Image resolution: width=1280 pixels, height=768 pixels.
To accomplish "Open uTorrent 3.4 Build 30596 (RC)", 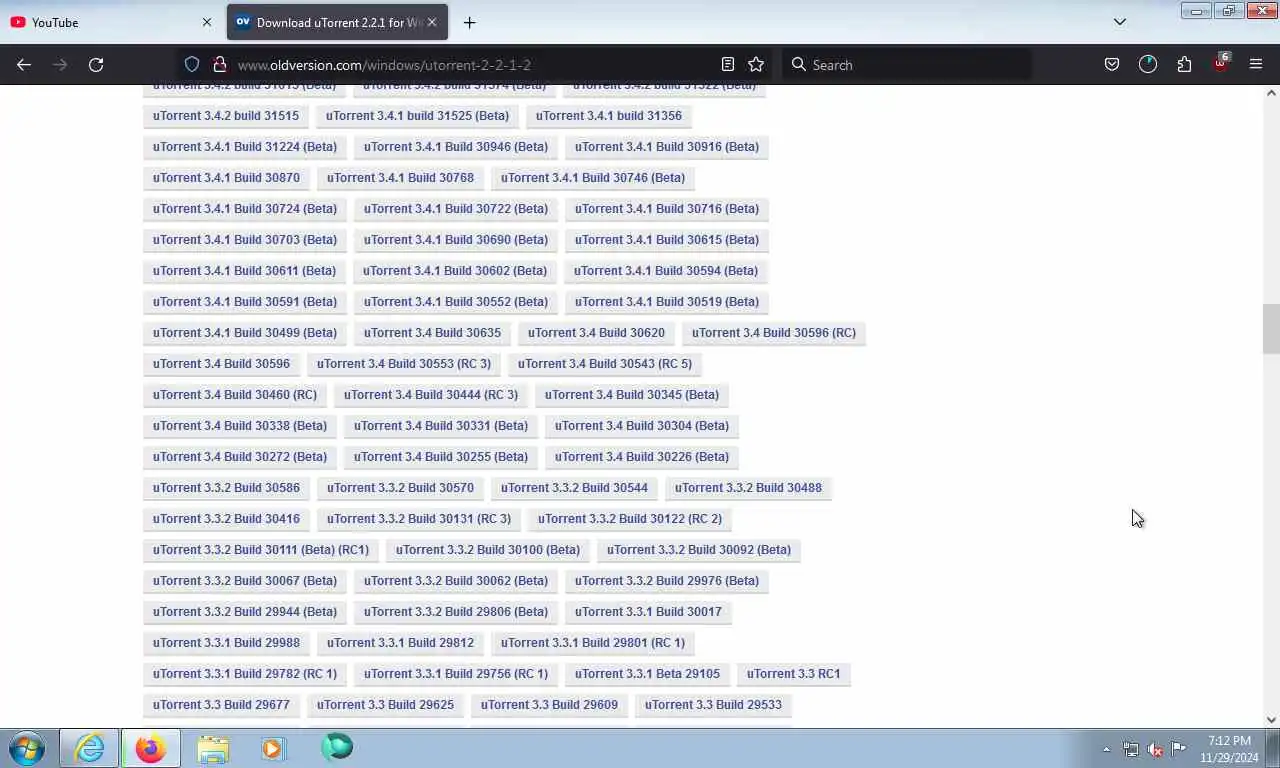I will click(x=774, y=333).
